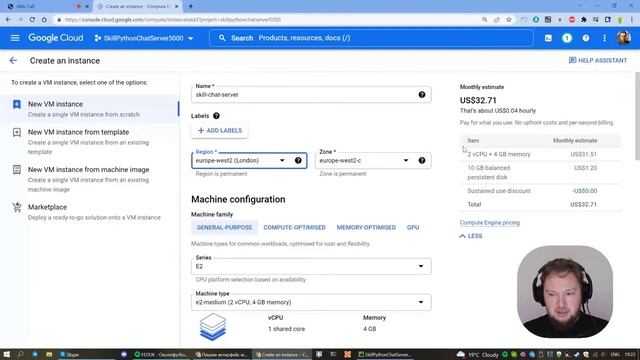
Task: Show help for Labels
Action: [x=216, y=116]
